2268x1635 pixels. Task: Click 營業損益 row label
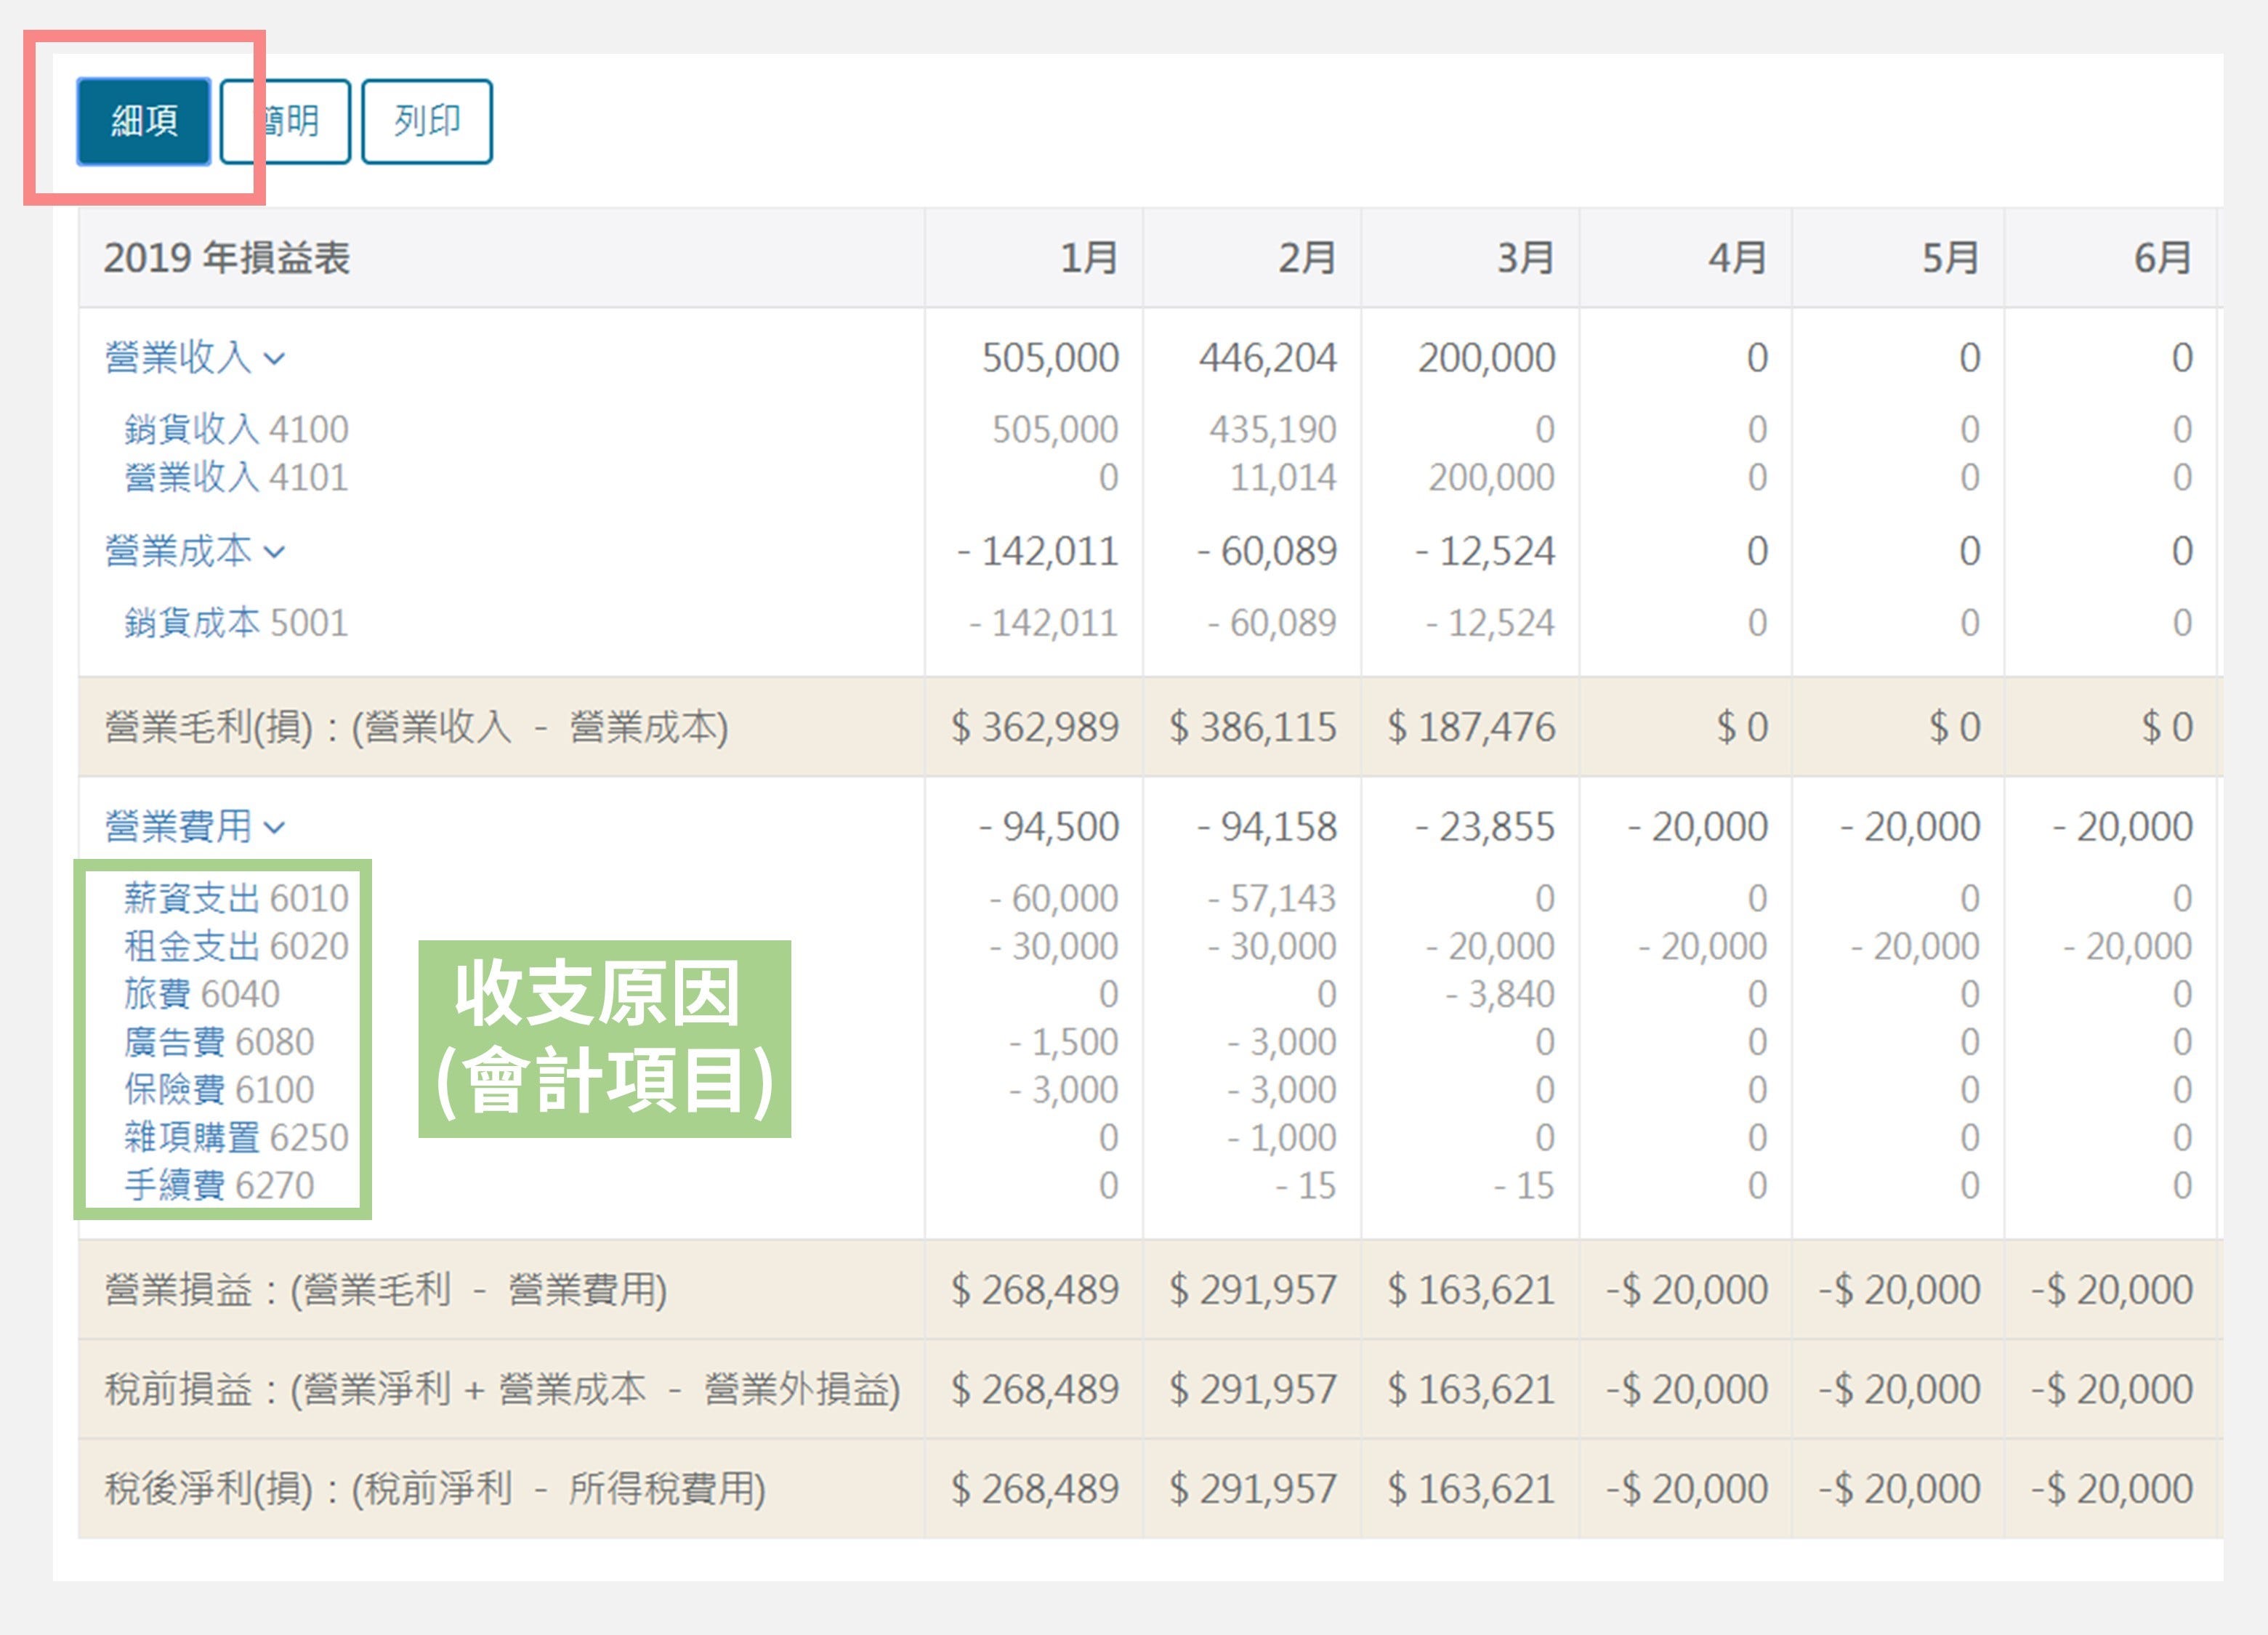pyautogui.click(x=386, y=1289)
